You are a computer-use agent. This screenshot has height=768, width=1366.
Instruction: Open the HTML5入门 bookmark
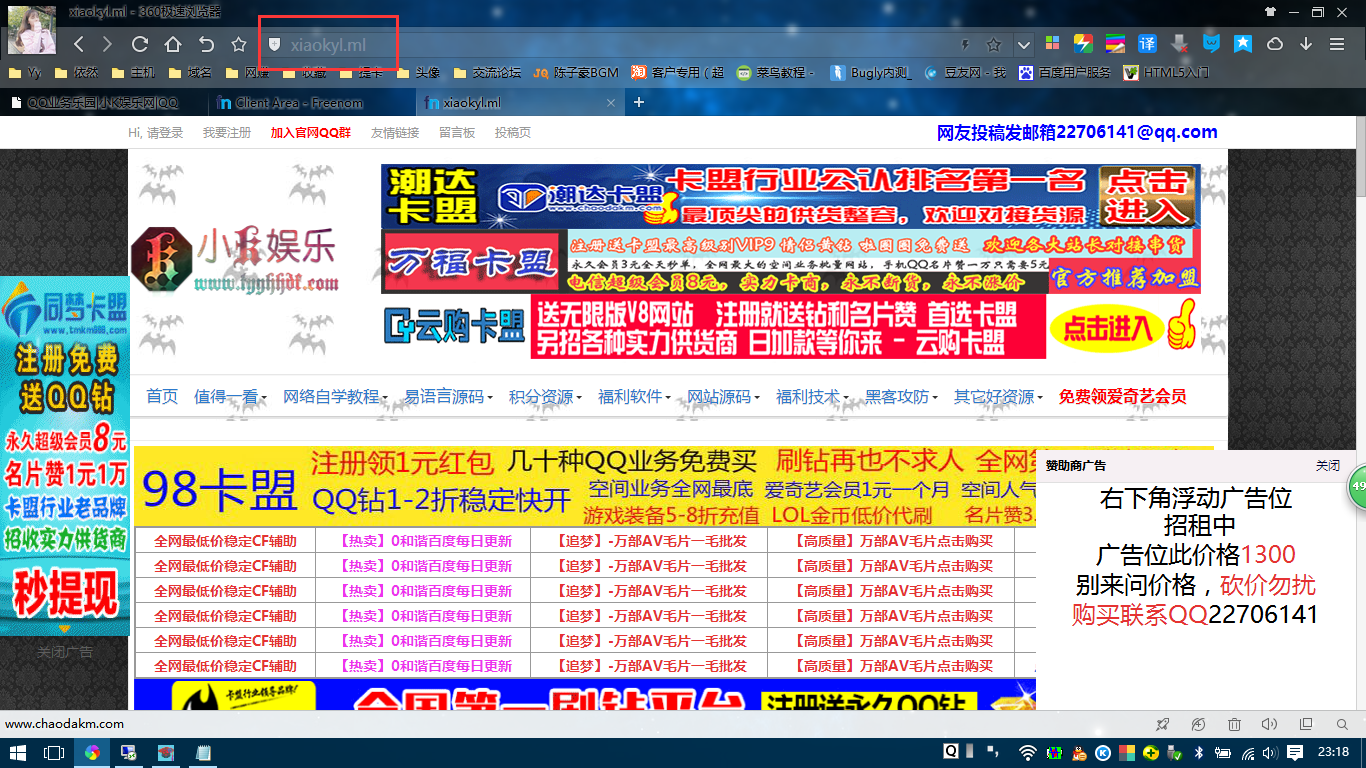pyautogui.click(x=1166, y=73)
